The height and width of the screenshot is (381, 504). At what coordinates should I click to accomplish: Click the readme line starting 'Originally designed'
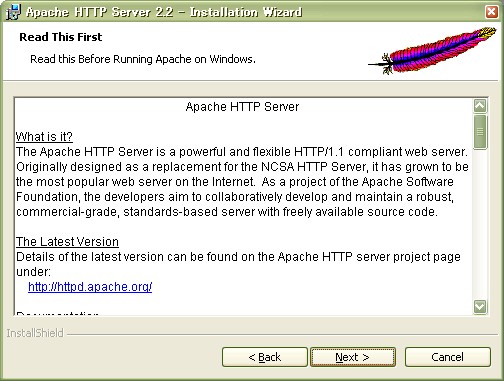coord(242,167)
